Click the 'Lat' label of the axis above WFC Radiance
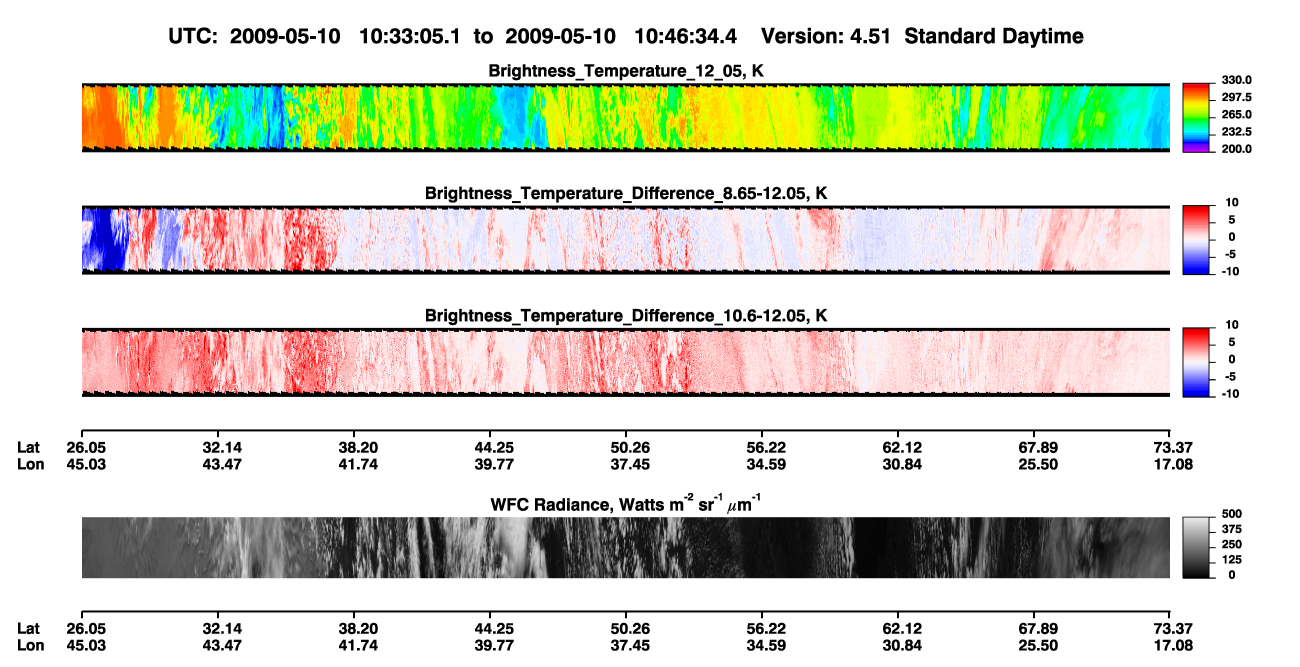 (x=28, y=447)
